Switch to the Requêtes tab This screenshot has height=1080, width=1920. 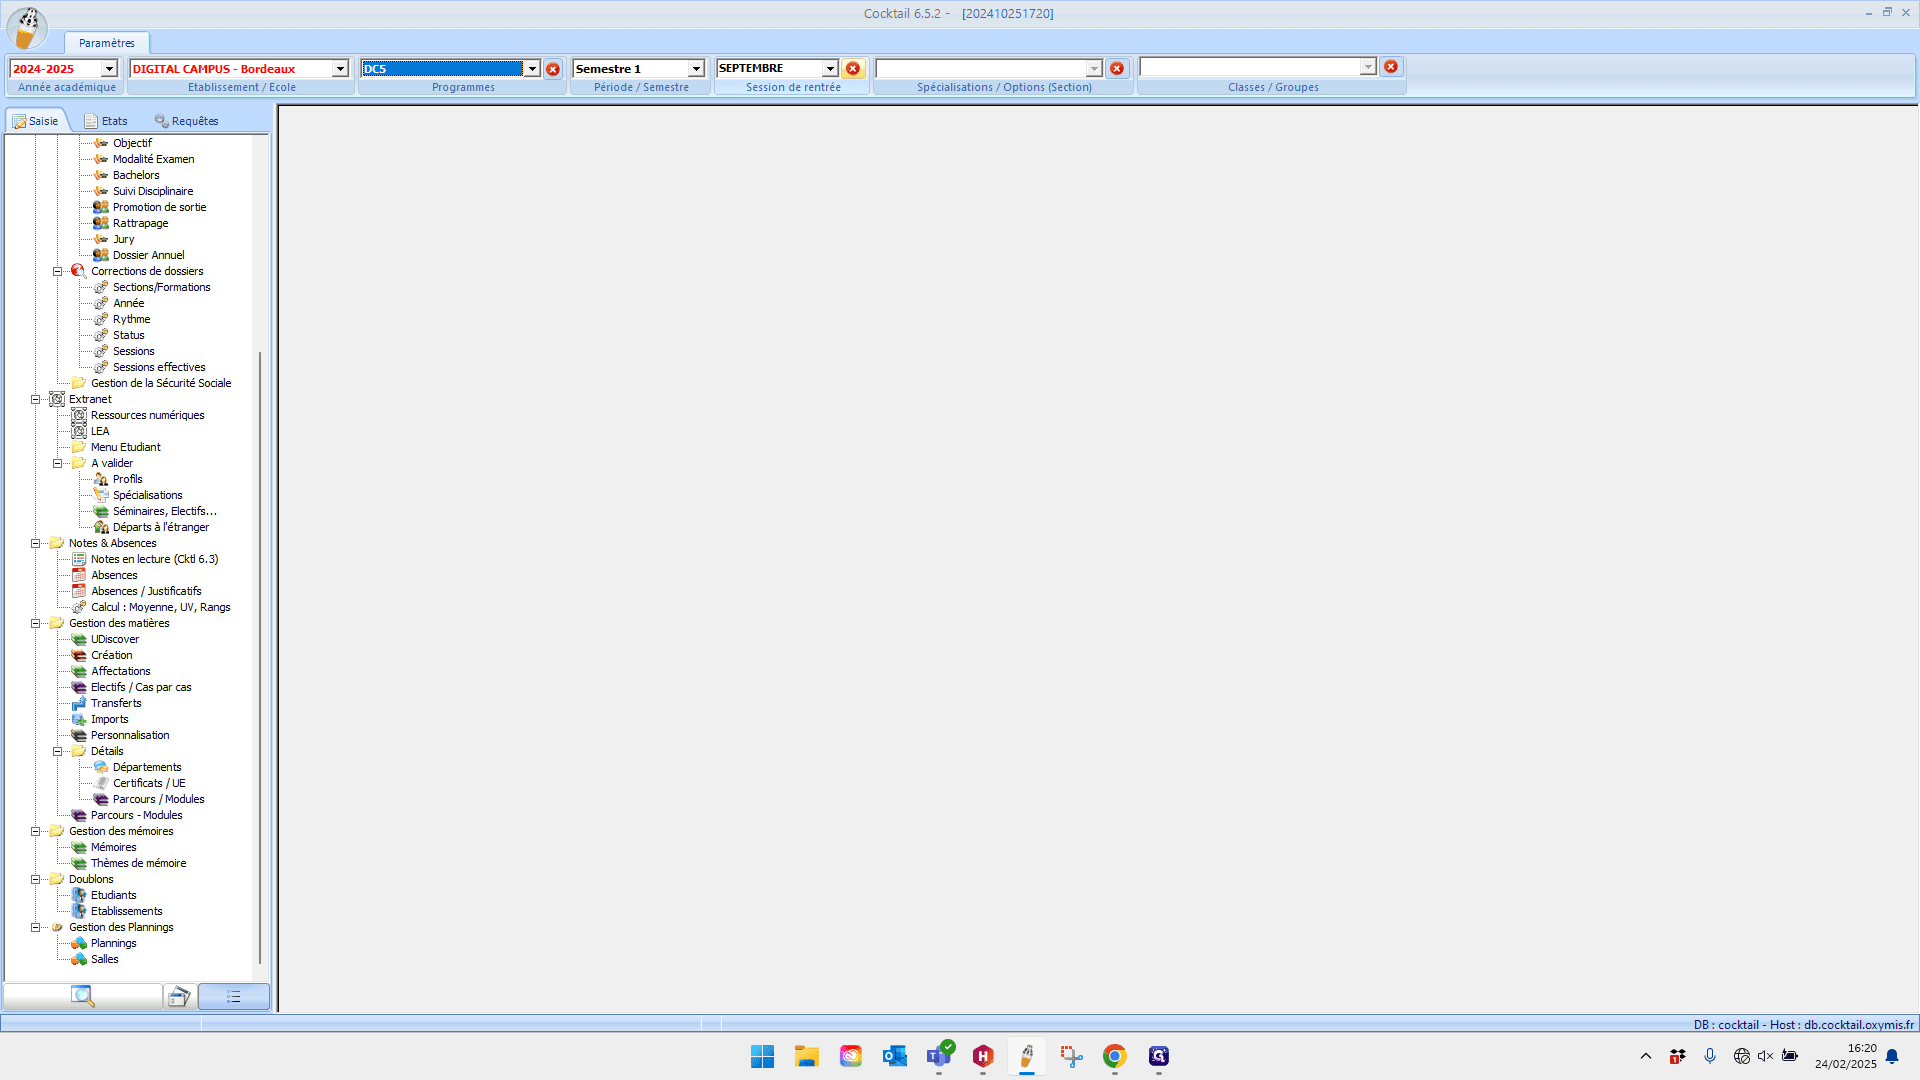pos(186,121)
